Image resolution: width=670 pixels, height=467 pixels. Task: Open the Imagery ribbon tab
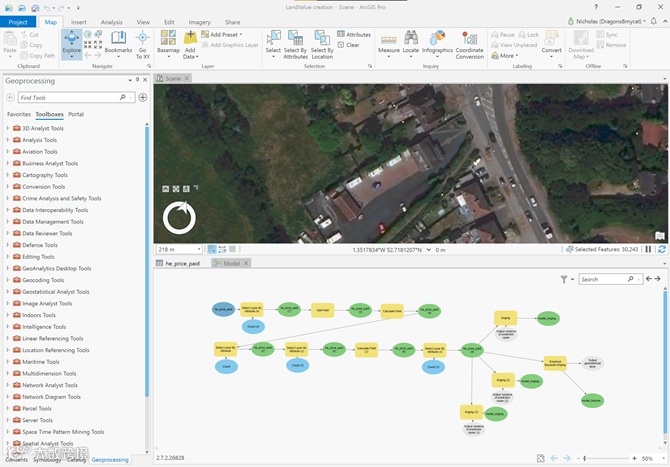[201, 21]
